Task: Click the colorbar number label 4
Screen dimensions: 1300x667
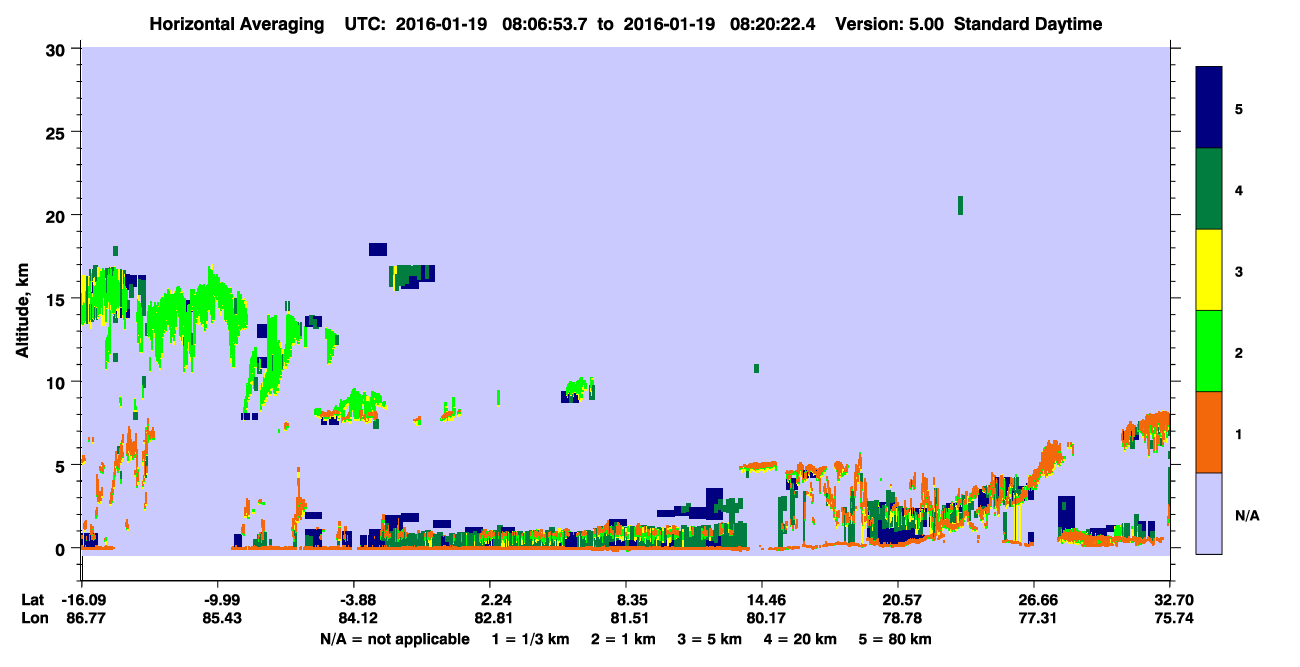Action: (x=1239, y=189)
